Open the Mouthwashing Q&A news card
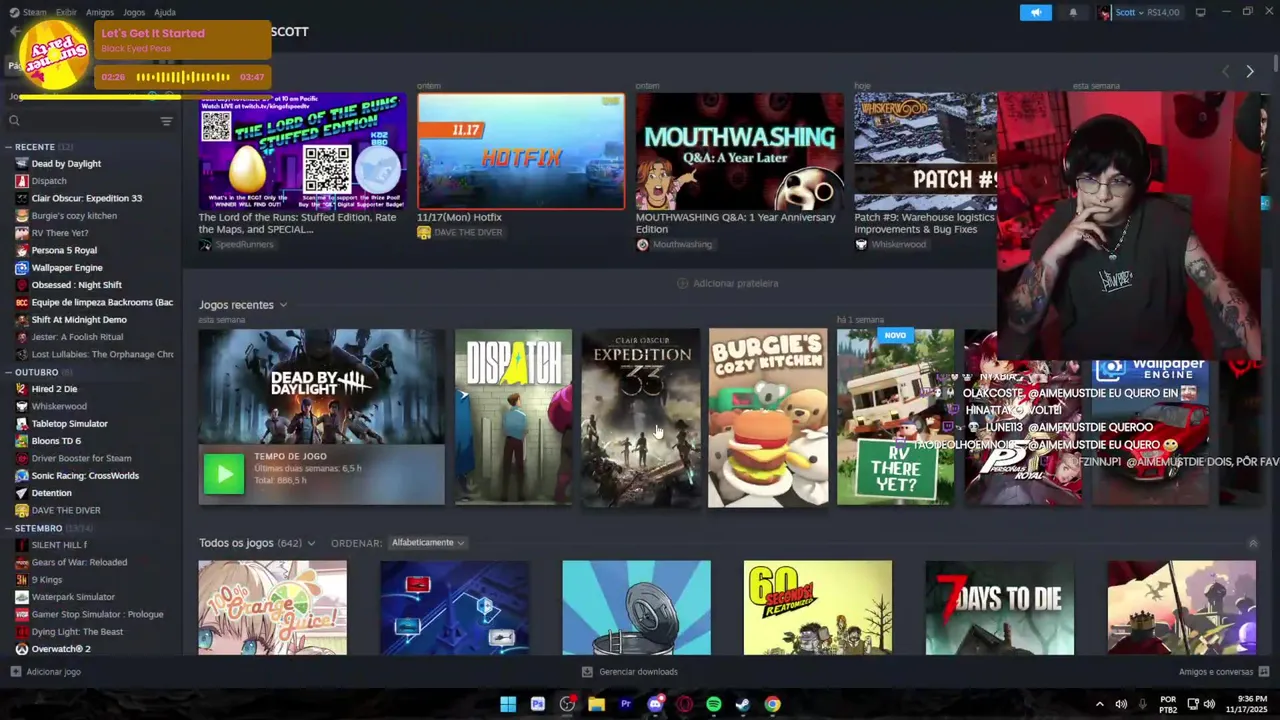Viewport: 1280px width, 720px height. (x=740, y=151)
